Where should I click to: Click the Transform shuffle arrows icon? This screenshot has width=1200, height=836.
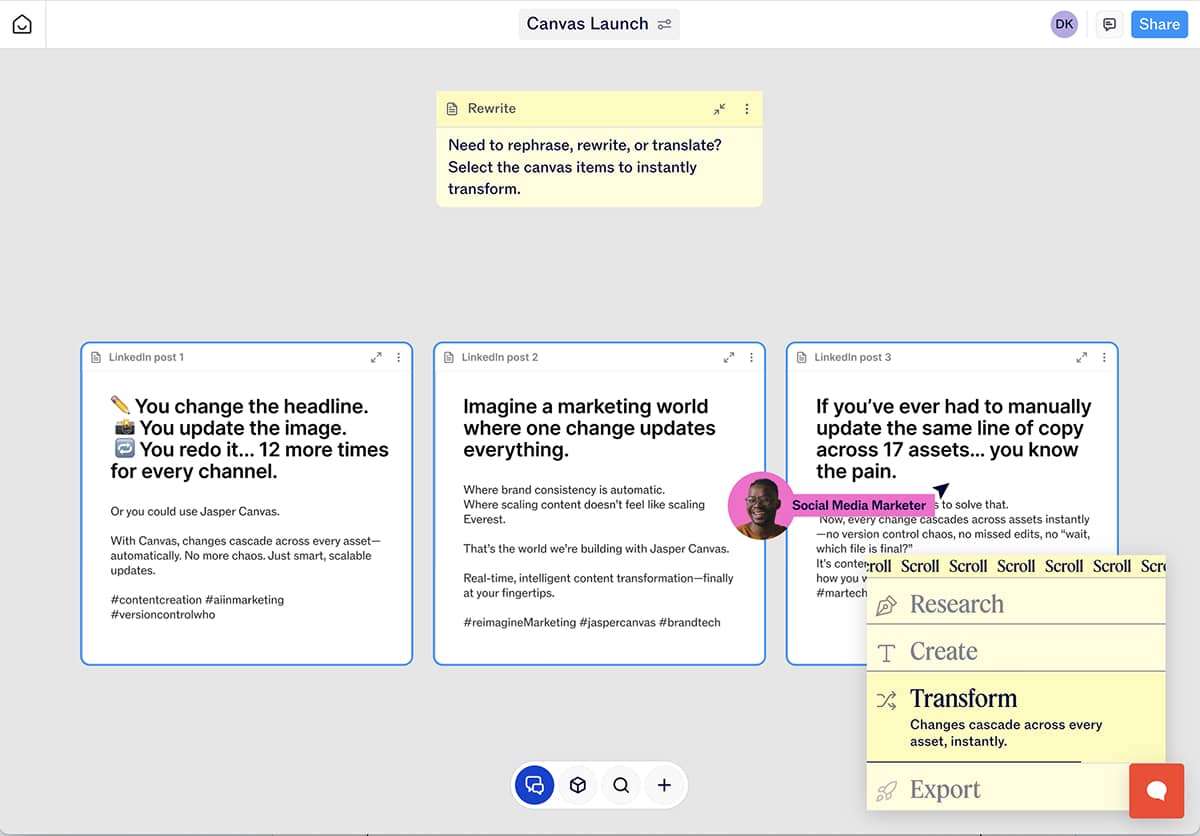pos(886,700)
